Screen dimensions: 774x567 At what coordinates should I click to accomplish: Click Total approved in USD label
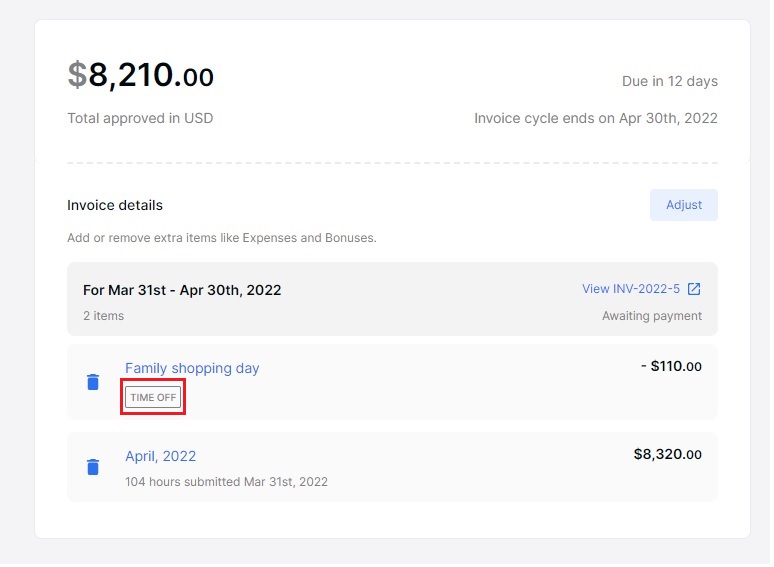click(x=140, y=118)
